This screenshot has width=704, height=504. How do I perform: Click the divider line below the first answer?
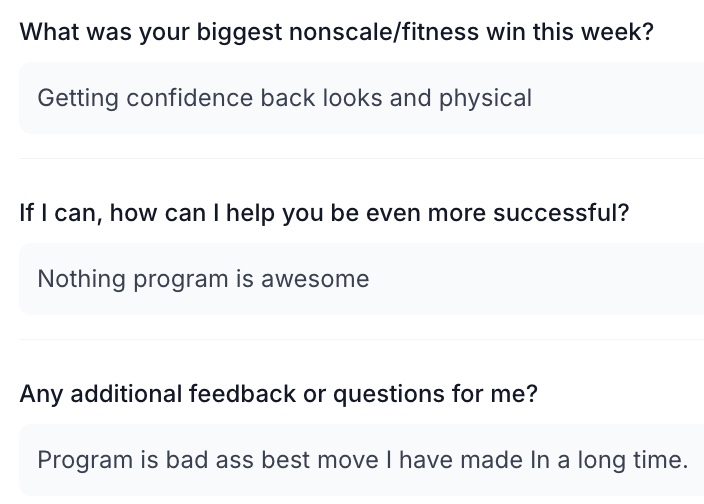coord(360,158)
